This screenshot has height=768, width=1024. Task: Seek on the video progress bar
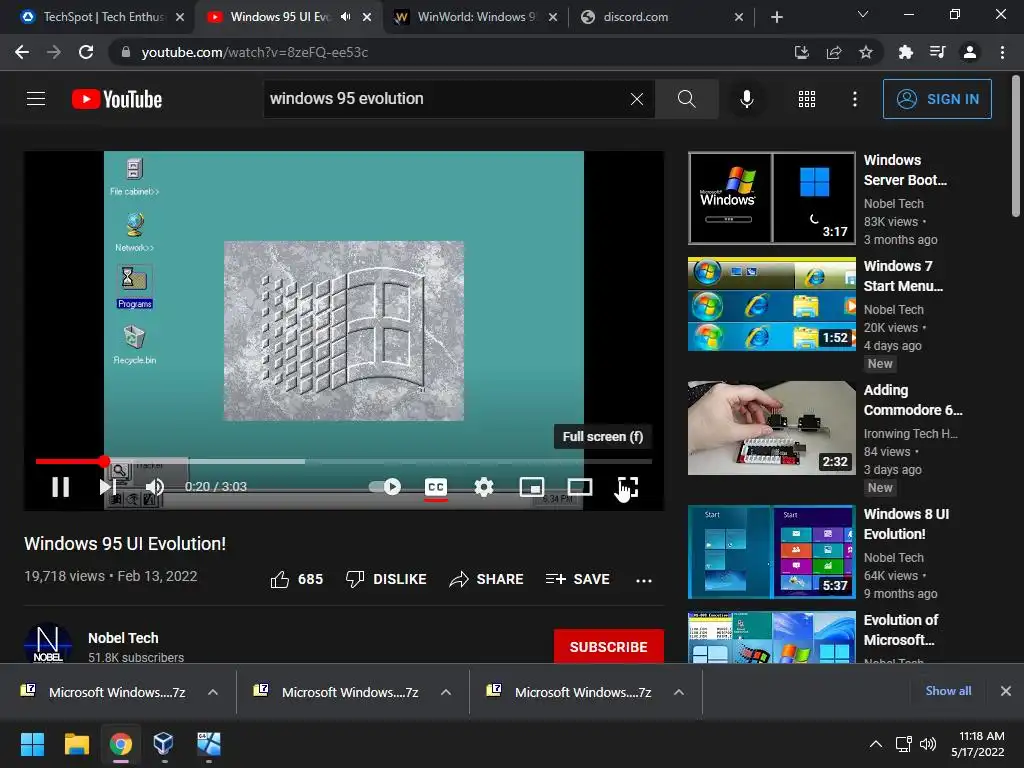click(344, 462)
